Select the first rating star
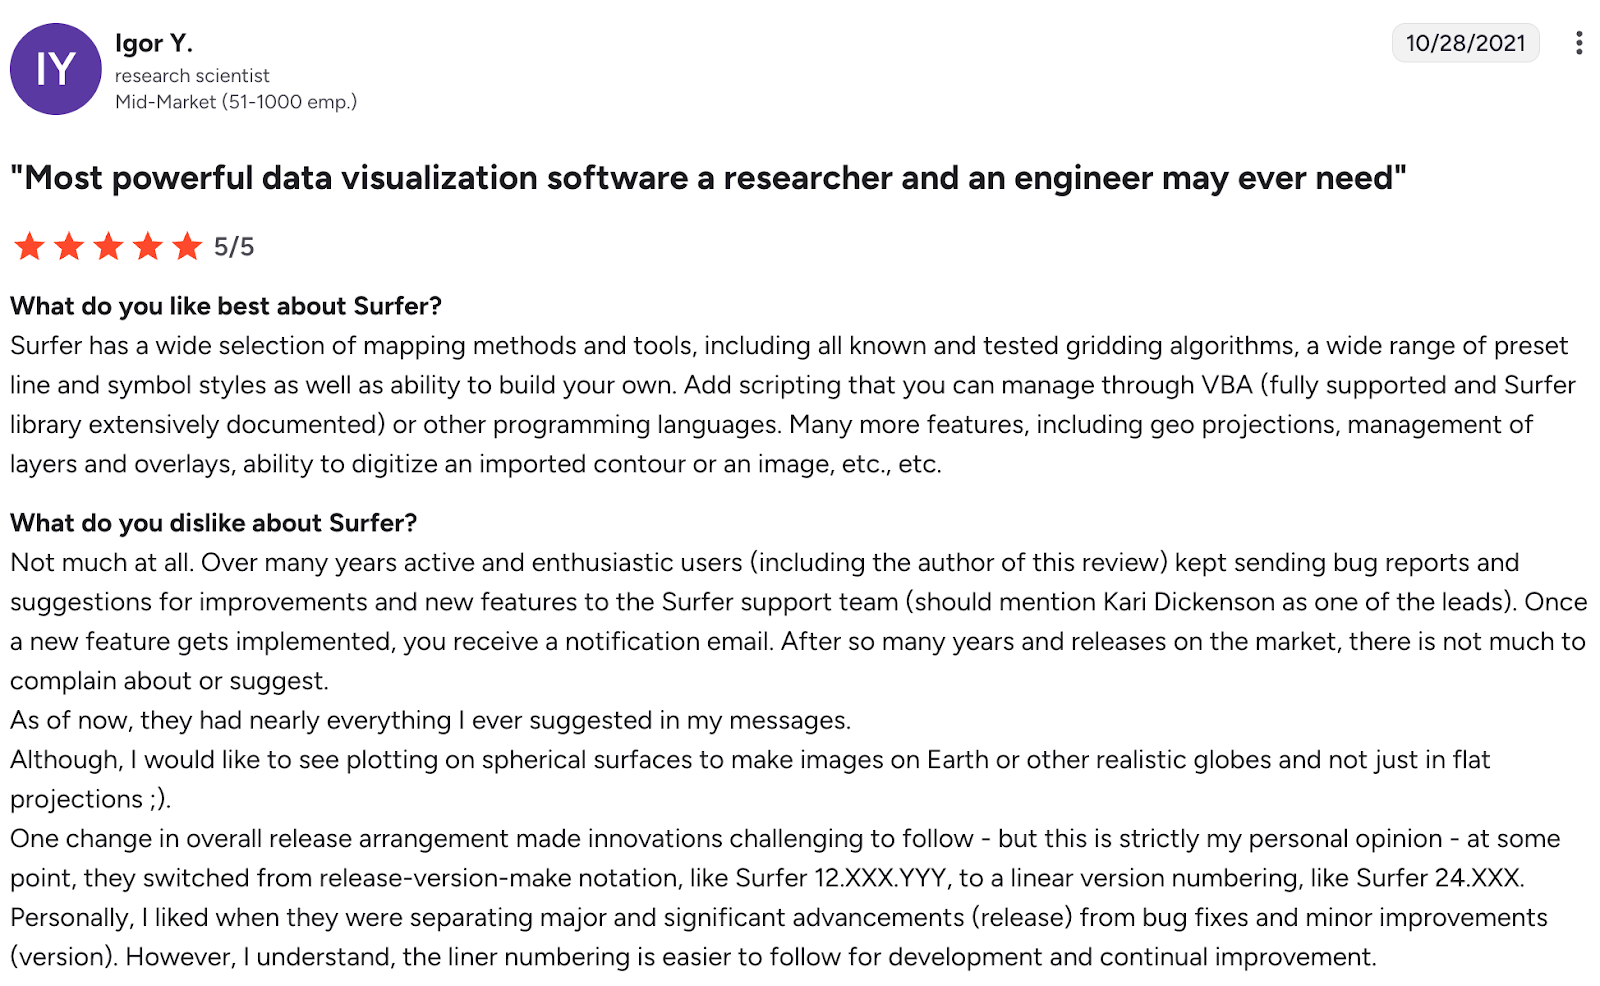Image resolution: width=1600 pixels, height=986 pixels. 29,246
